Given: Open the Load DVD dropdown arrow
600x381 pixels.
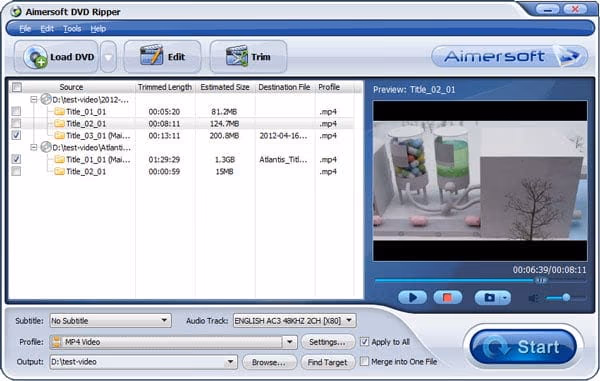Looking at the screenshot, I should (108, 57).
